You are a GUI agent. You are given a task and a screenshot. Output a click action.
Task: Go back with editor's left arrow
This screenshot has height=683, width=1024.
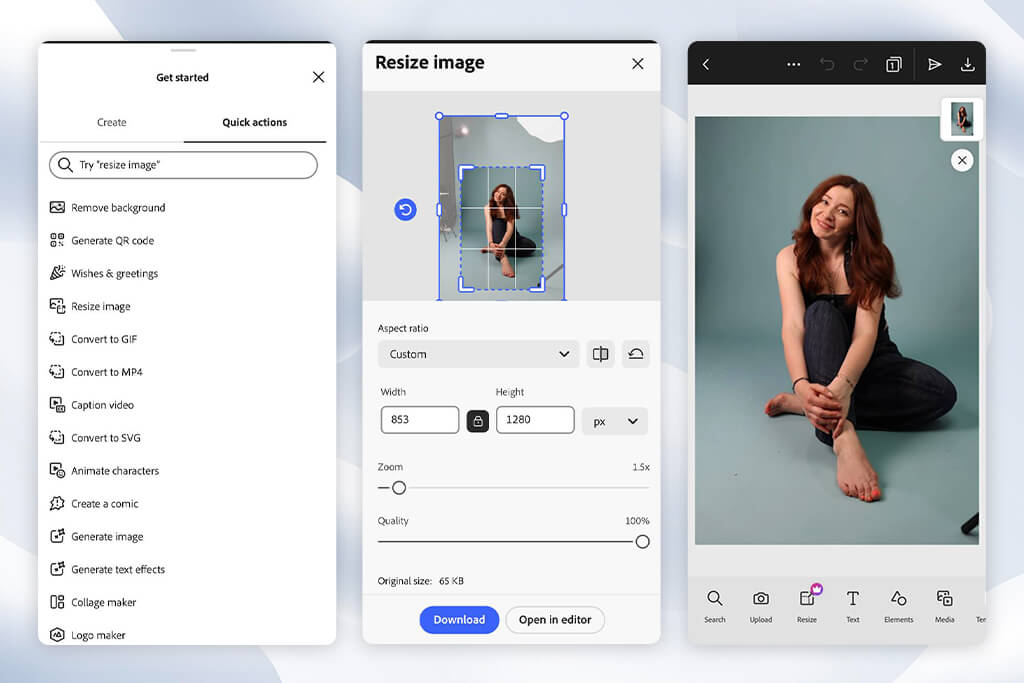point(706,64)
